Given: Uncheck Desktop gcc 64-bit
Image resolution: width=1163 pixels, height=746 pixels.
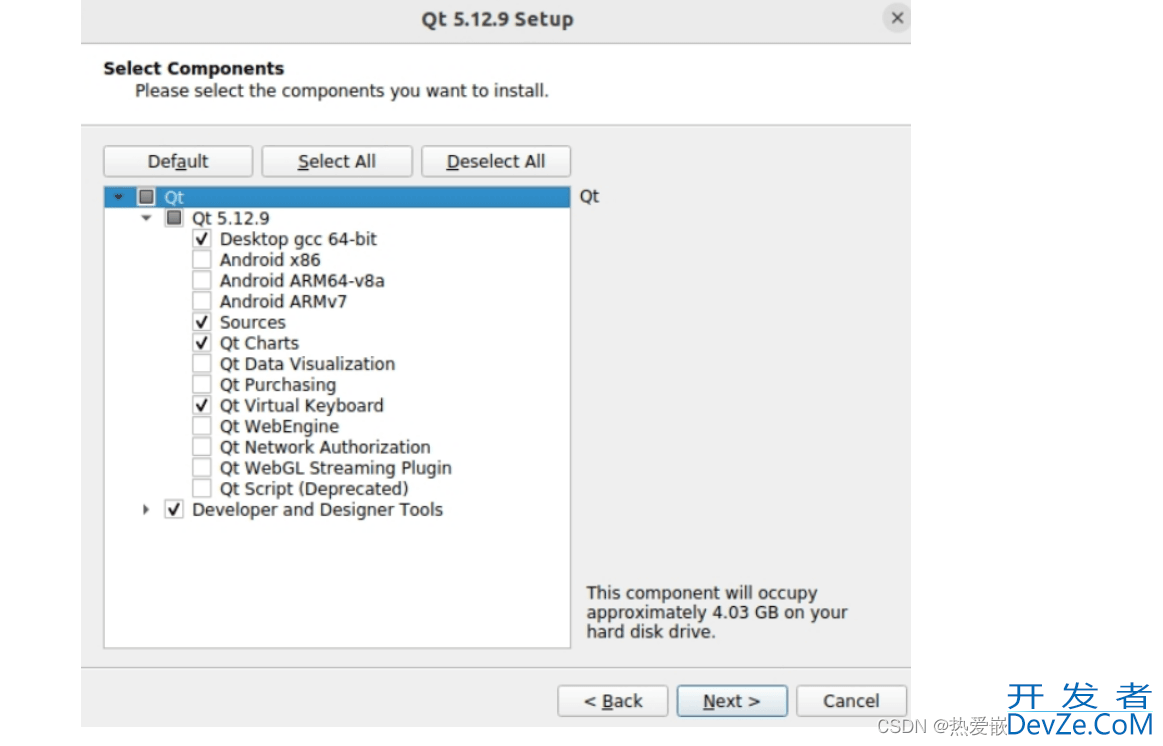Looking at the screenshot, I should point(201,239).
